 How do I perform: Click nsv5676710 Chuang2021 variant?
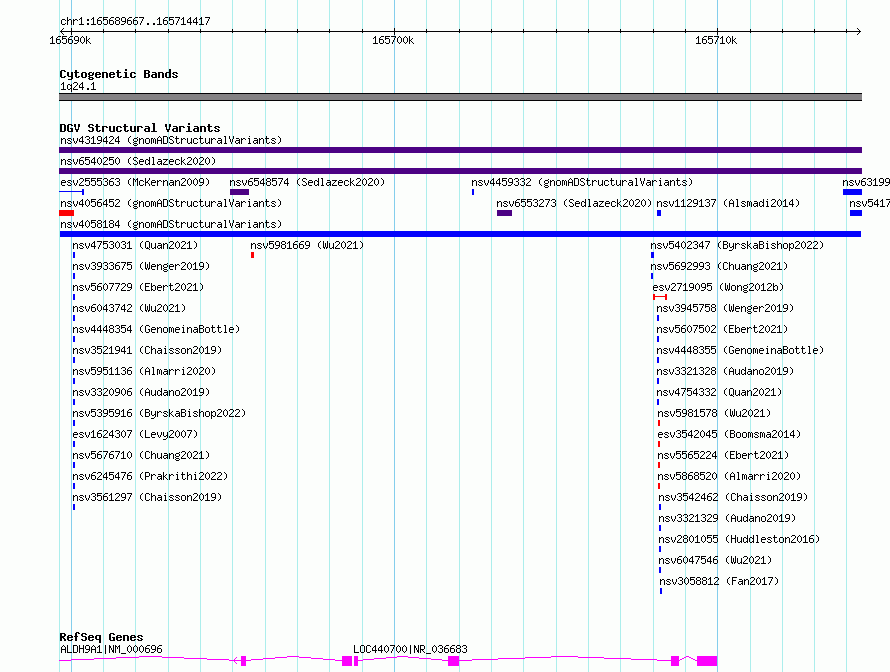click(x=141, y=455)
